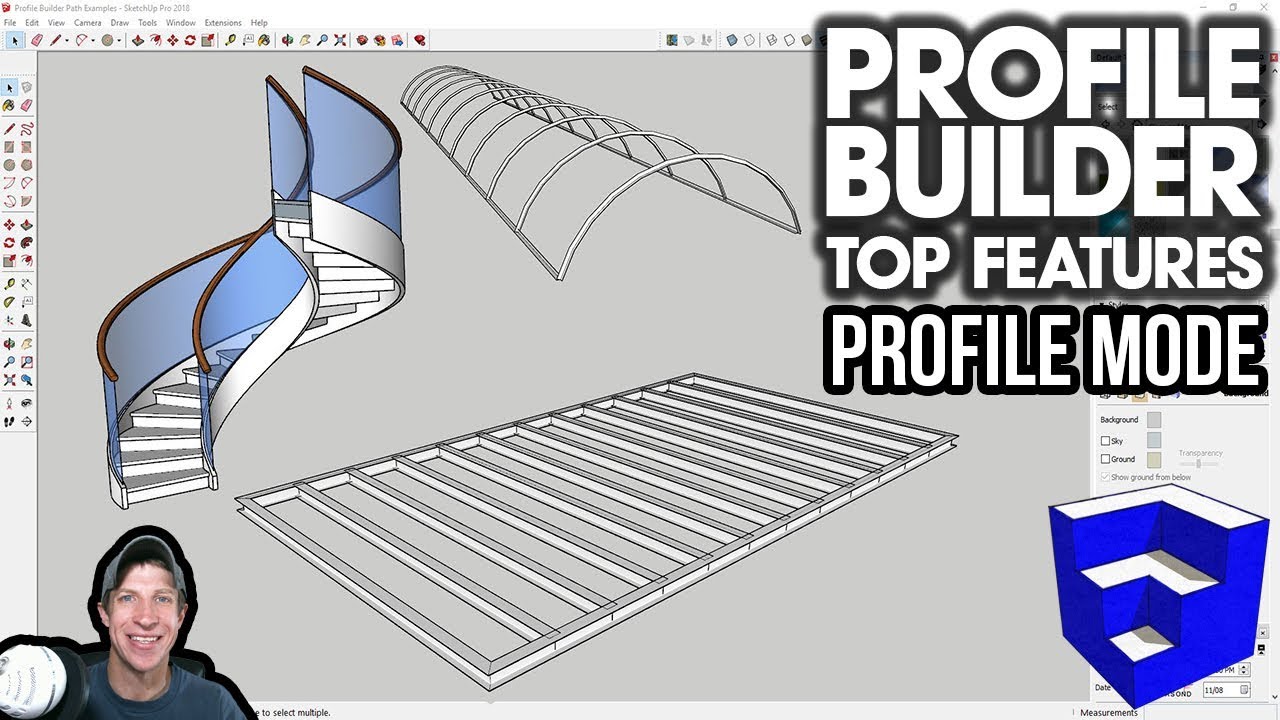Viewport: 1280px width, 720px height.
Task: Select the Circle shape tool in top toolbar
Action: coord(107,40)
